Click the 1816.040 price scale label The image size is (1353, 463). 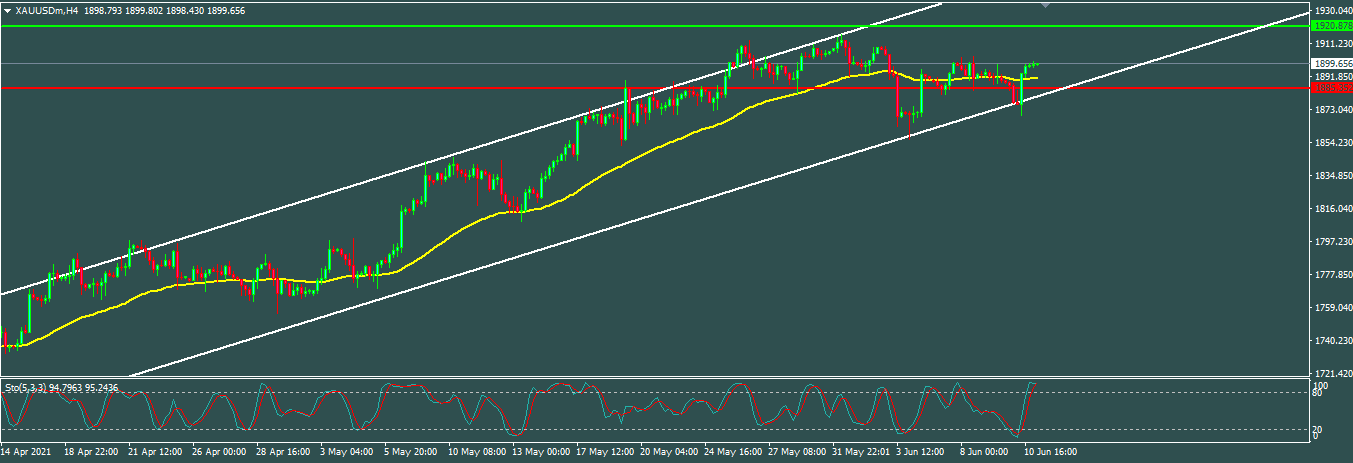1331,209
